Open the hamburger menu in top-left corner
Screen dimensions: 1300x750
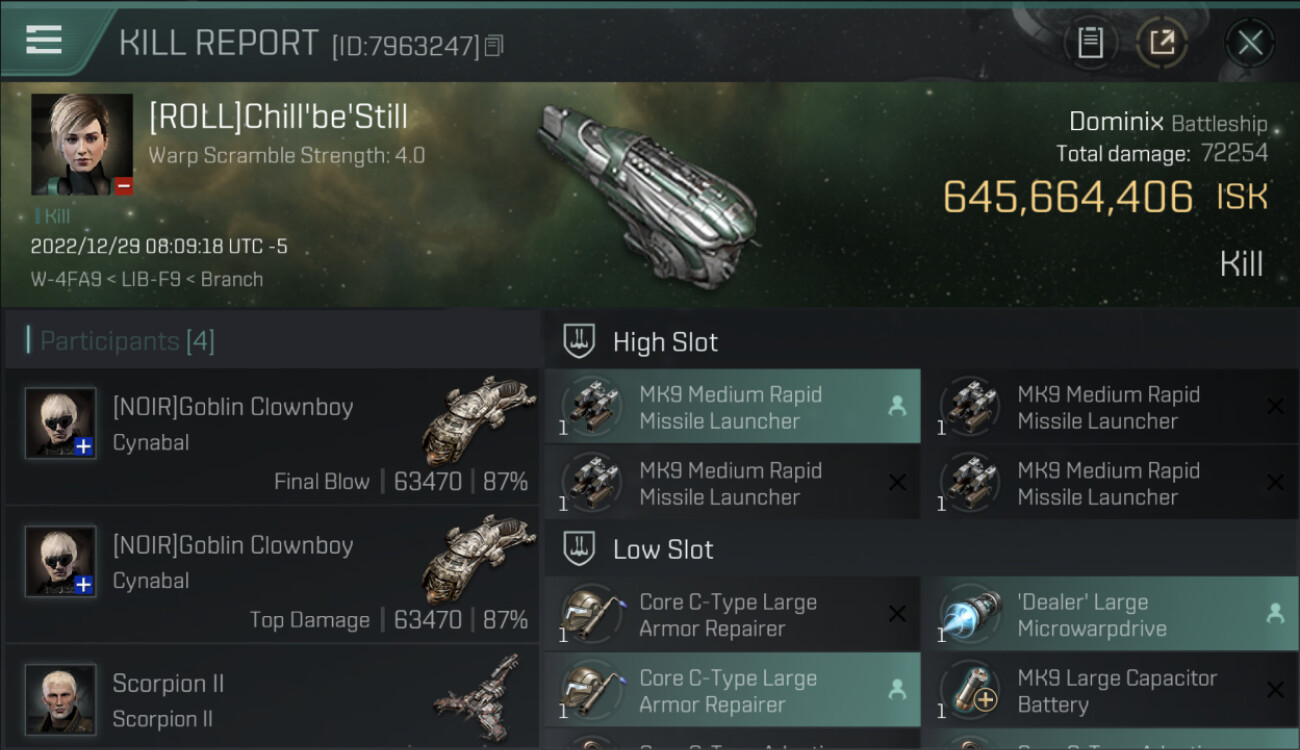(x=44, y=40)
